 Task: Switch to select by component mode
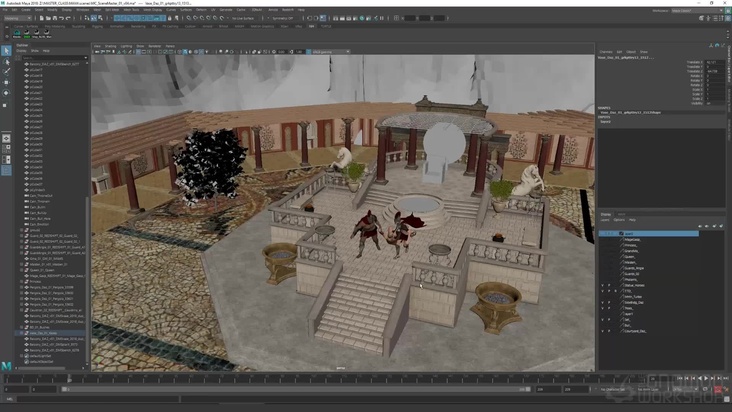tap(100, 18)
